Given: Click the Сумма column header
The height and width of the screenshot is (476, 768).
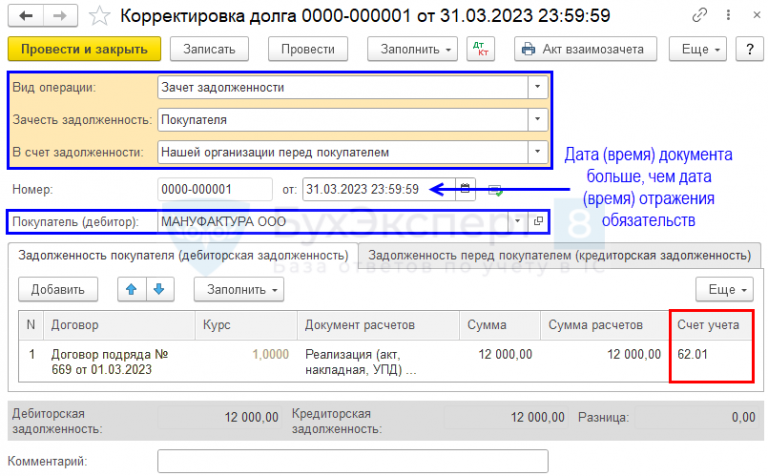Looking at the screenshot, I should [500, 325].
